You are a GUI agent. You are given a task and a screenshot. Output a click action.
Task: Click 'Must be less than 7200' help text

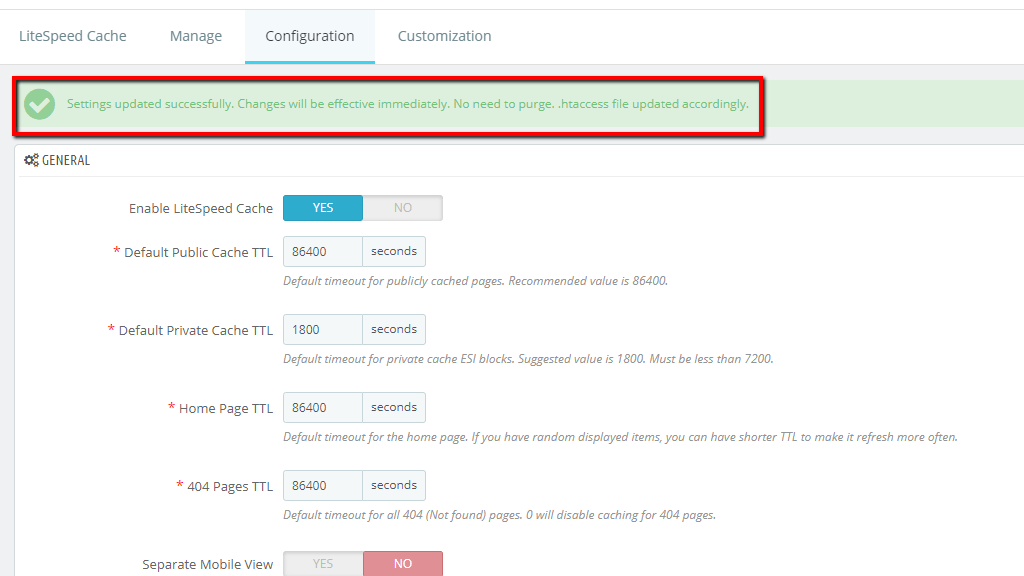(711, 359)
